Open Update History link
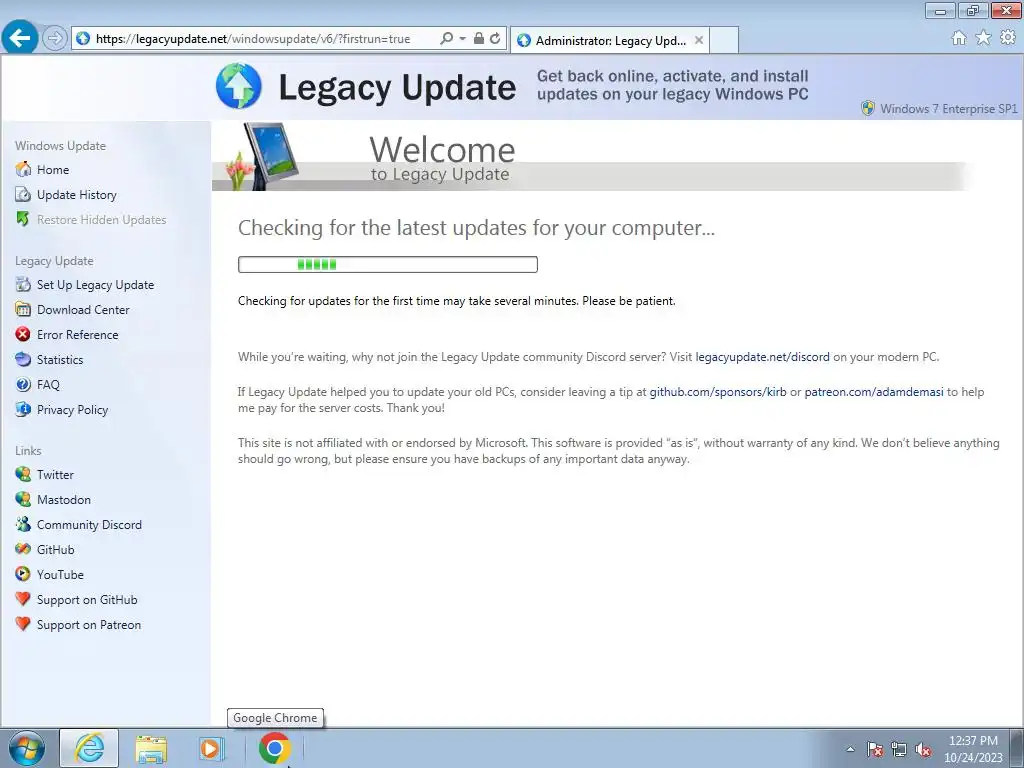 point(76,195)
